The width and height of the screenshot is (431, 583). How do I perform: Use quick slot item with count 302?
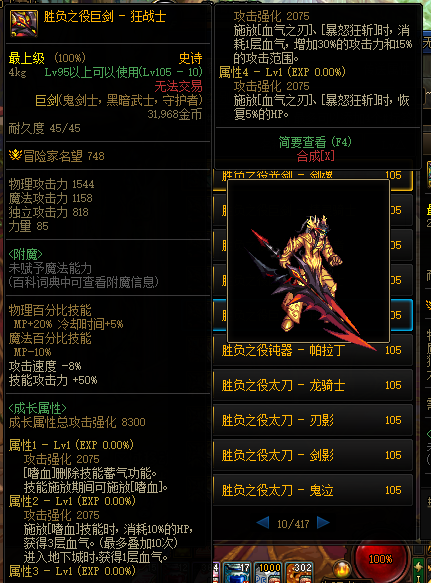point(298,573)
